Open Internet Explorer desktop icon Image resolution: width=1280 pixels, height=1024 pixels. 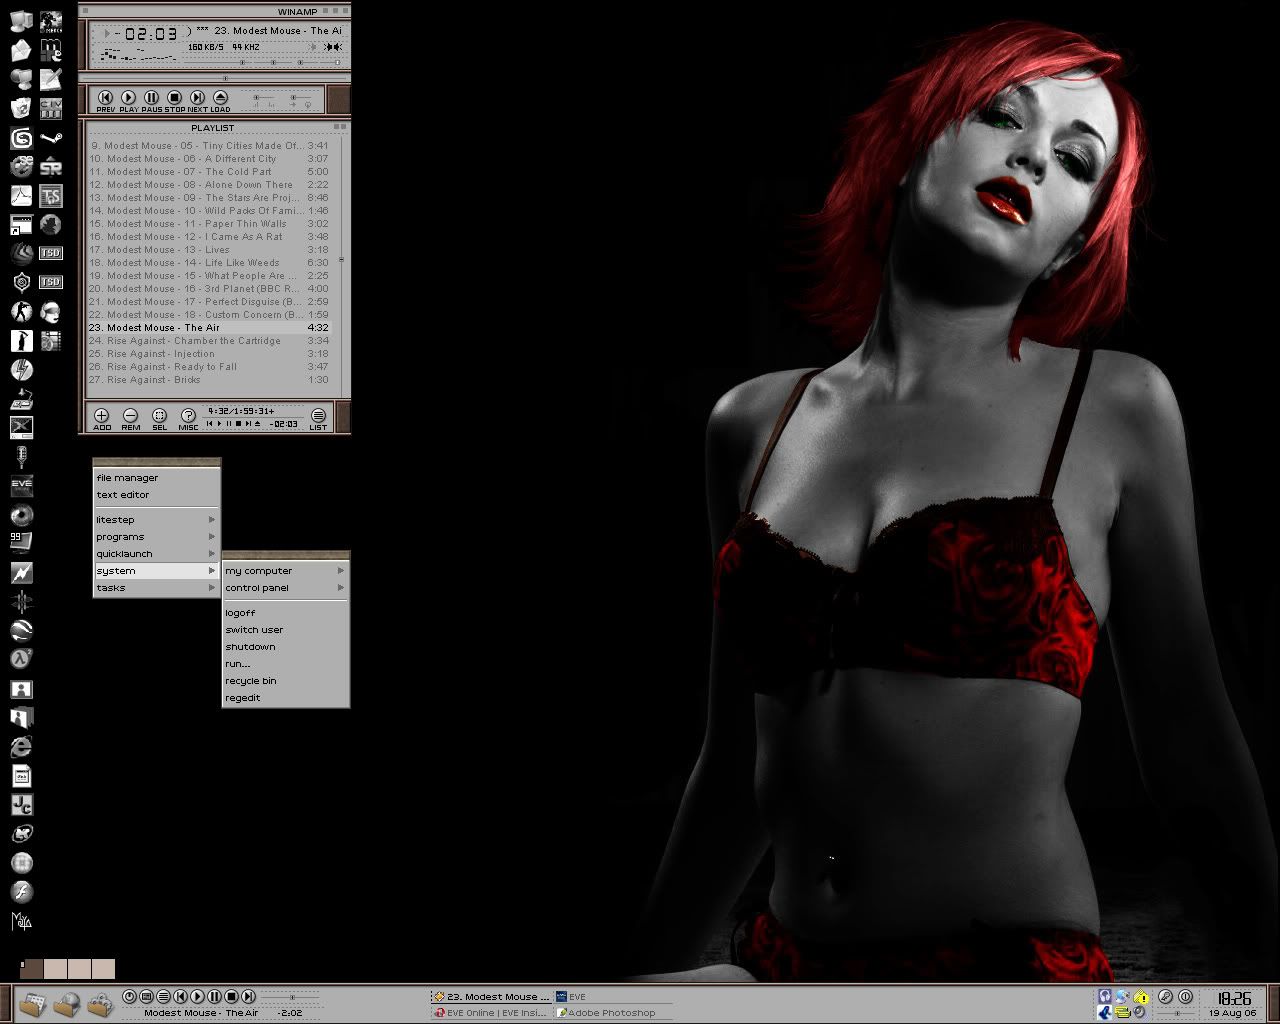point(21,746)
